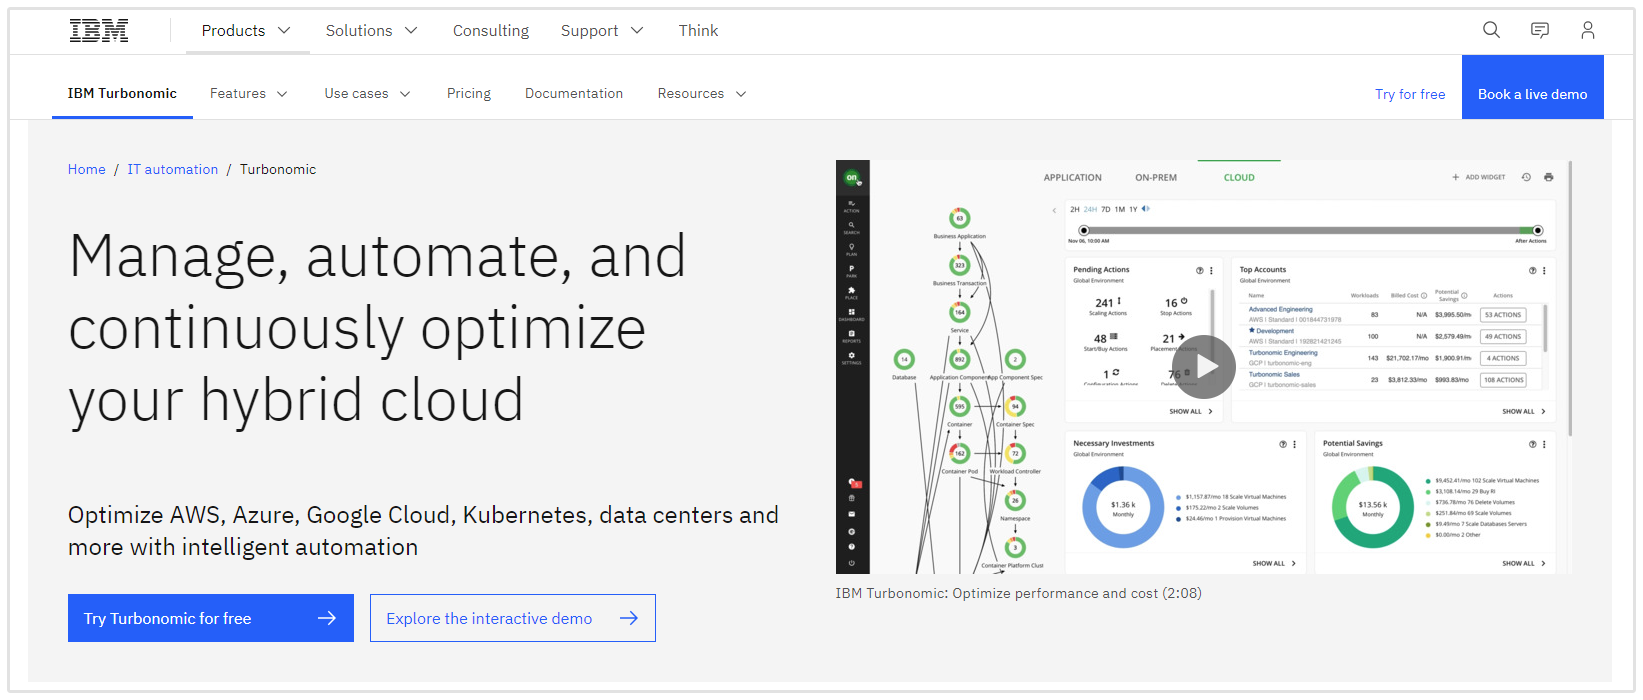Select the Pricing tab

tap(469, 93)
